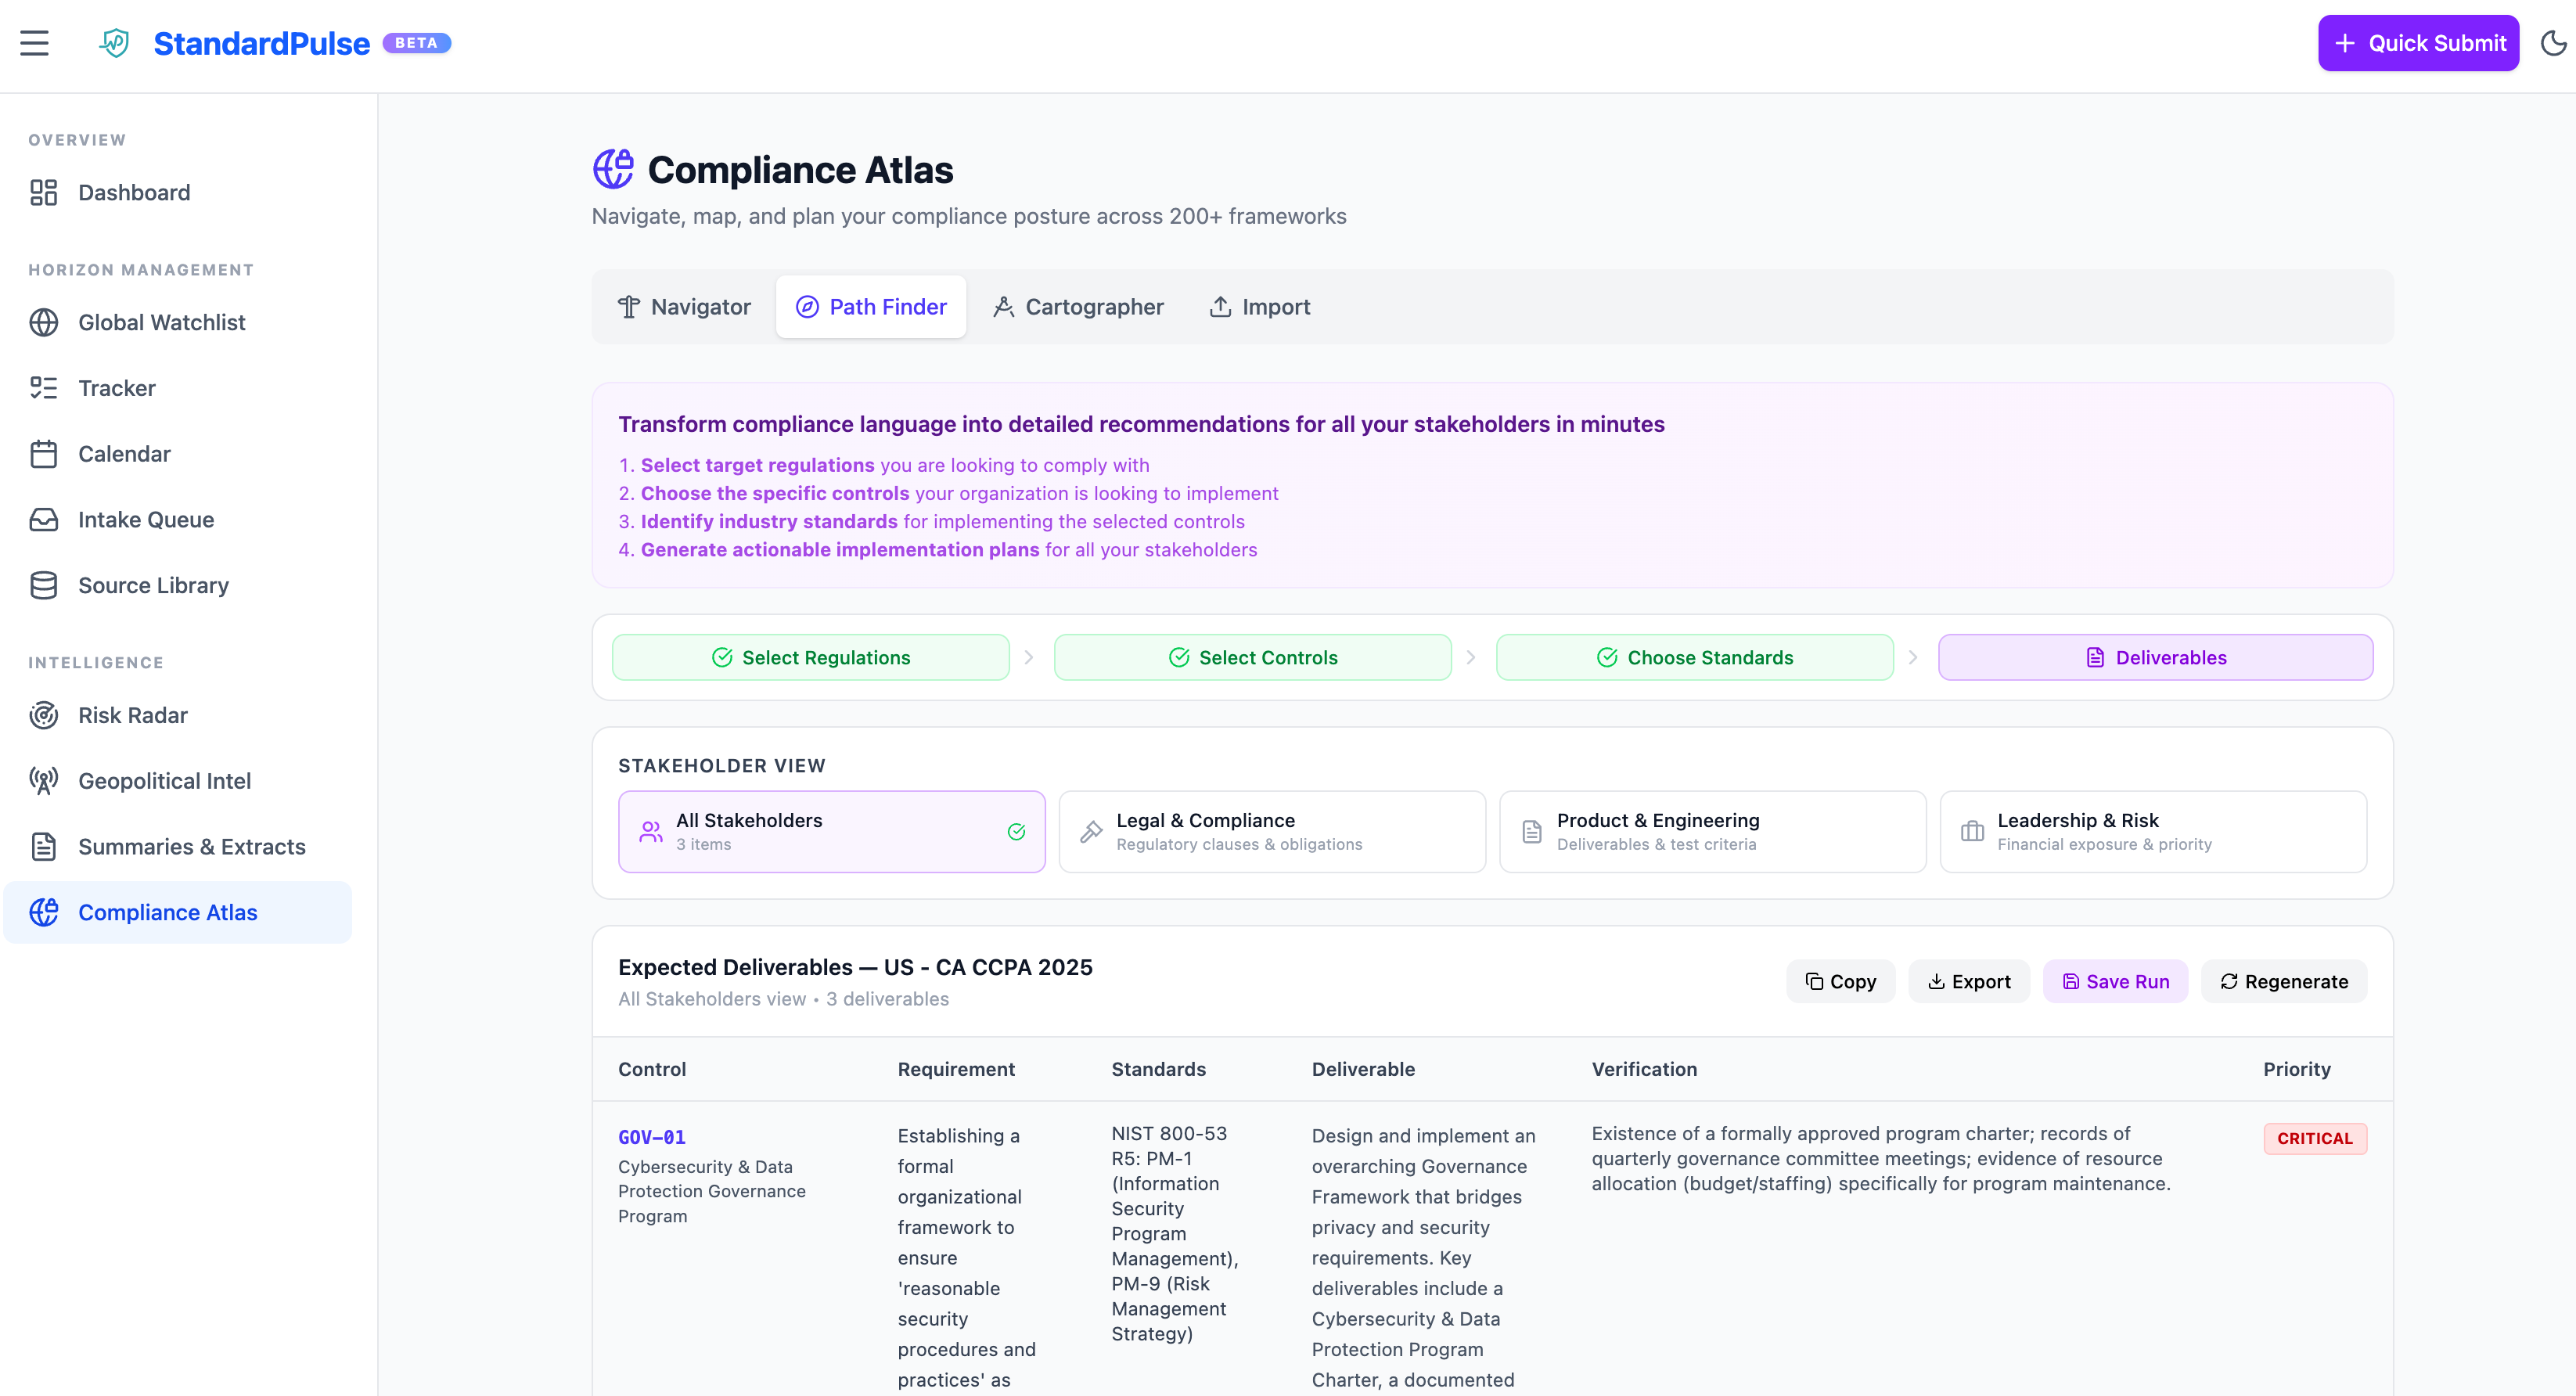
Task: Open the GOV-01 control link
Action: (x=651, y=1137)
